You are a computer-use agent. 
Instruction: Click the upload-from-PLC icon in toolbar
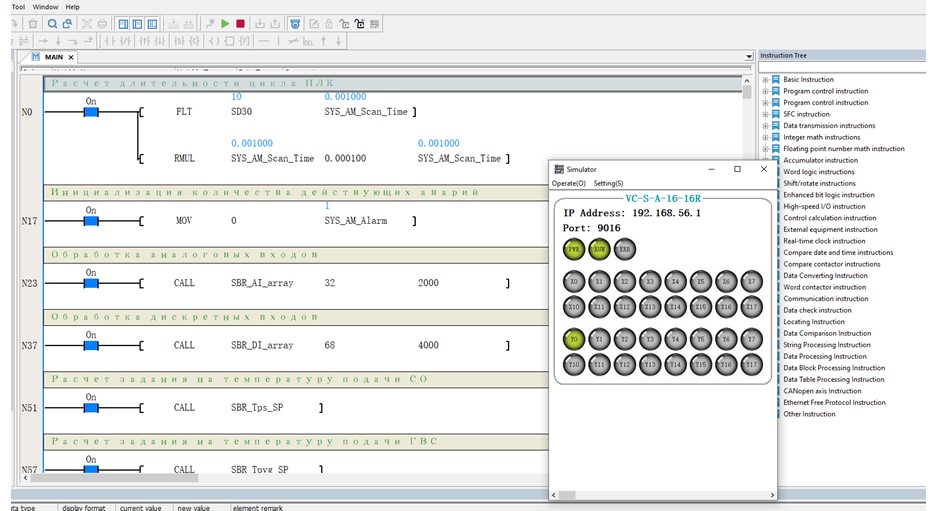pos(275,24)
